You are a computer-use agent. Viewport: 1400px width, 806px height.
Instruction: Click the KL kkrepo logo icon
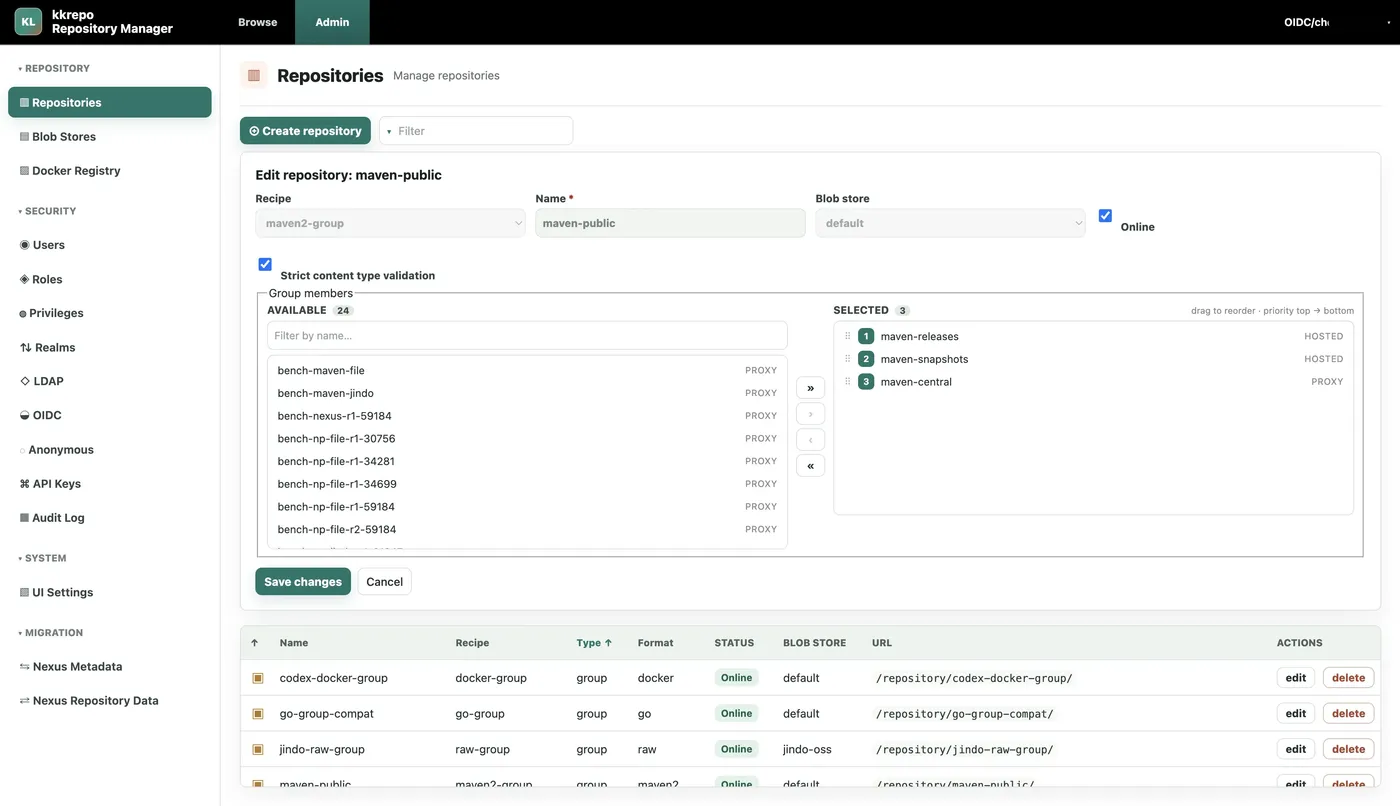28,21
